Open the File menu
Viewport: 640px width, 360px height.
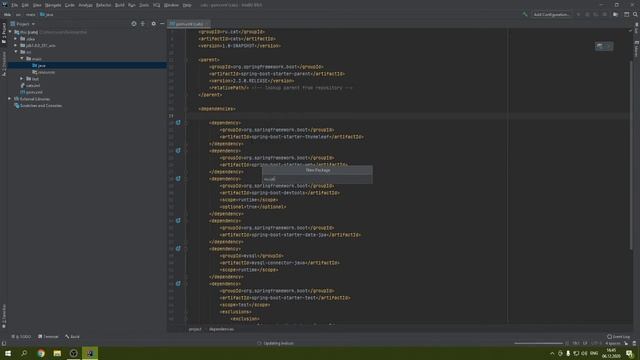(15, 5)
